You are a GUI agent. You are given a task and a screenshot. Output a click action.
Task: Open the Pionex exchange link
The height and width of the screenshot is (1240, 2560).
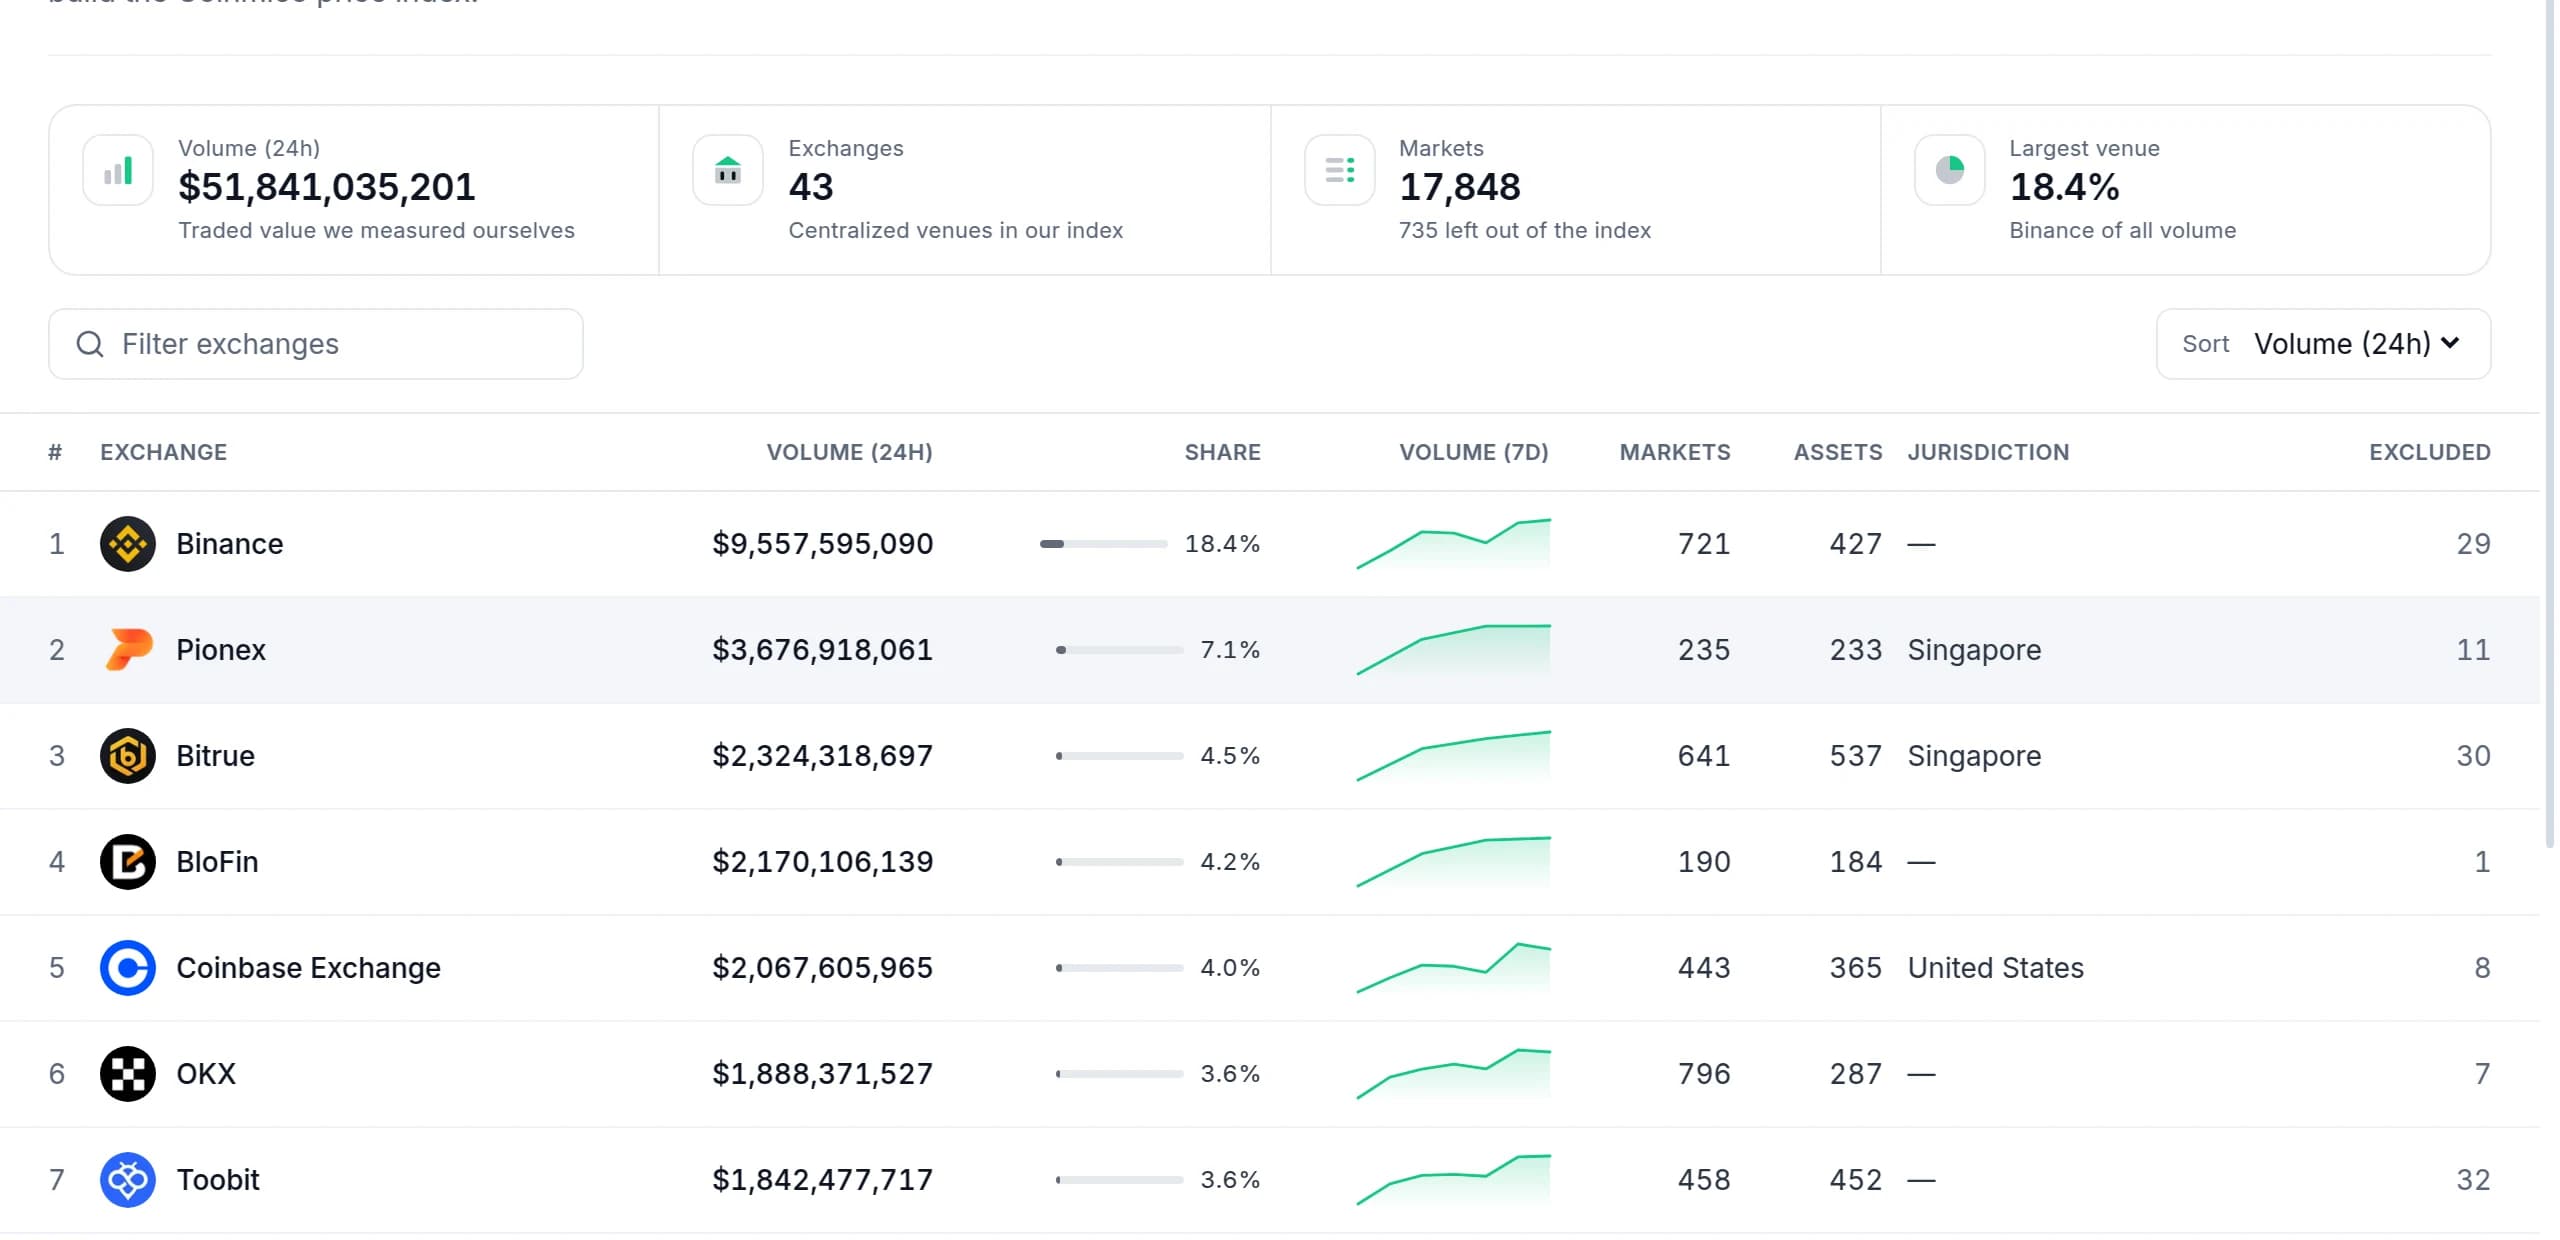pyautogui.click(x=221, y=650)
